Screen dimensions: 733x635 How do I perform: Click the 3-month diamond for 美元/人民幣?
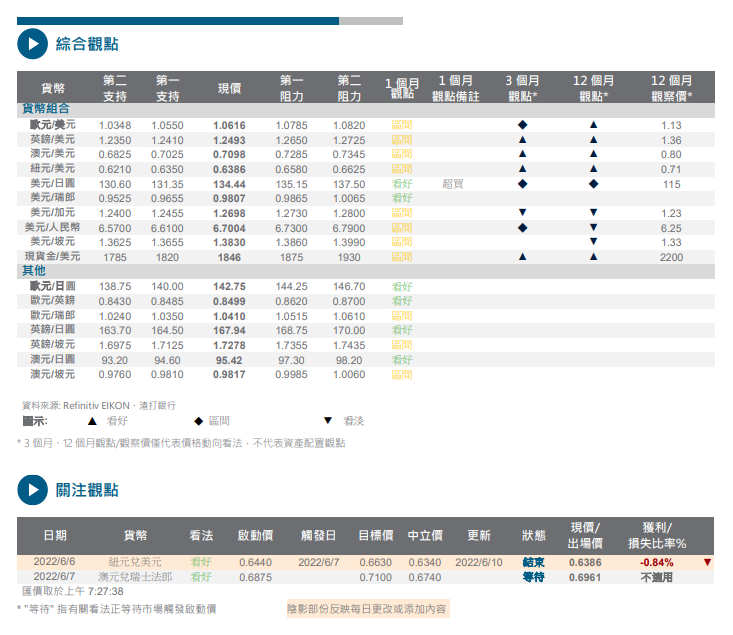pos(522,228)
